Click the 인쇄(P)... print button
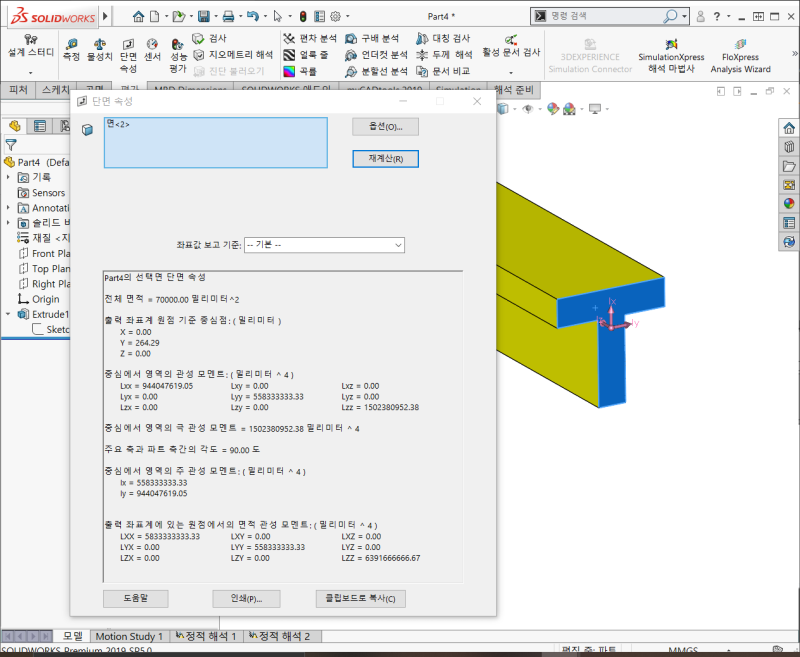This screenshot has width=800, height=657. tap(246, 598)
